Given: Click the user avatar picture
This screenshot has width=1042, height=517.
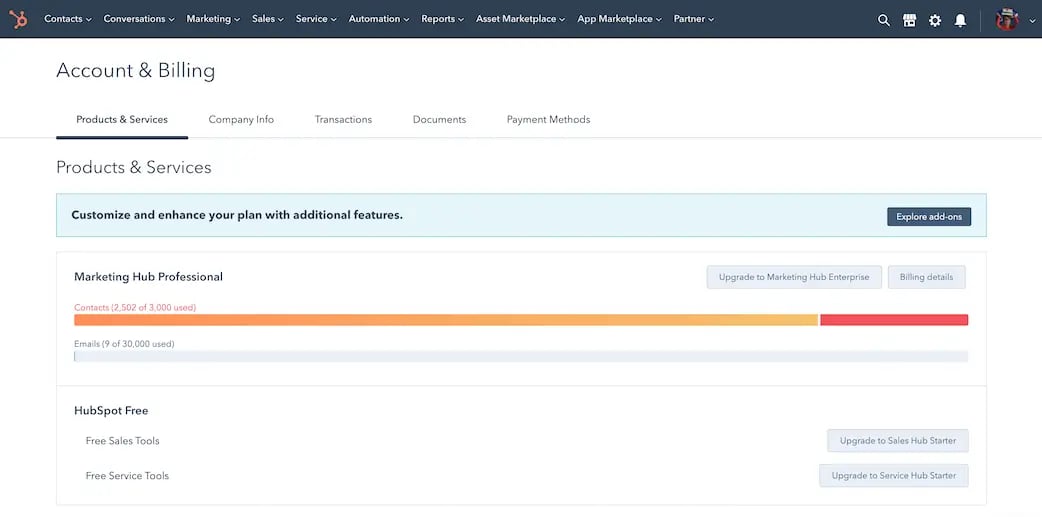Looking at the screenshot, I should [x=1007, y=19].
